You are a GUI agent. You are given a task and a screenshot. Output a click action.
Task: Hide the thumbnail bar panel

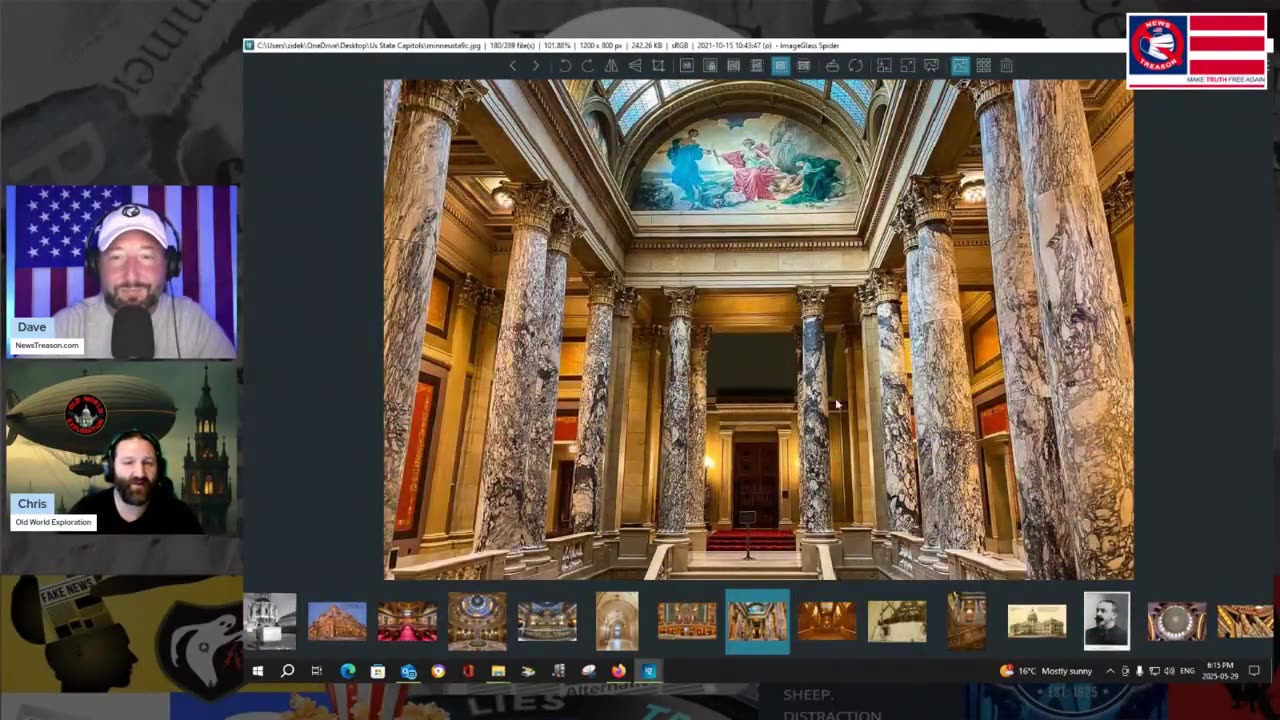pos(960,66)
